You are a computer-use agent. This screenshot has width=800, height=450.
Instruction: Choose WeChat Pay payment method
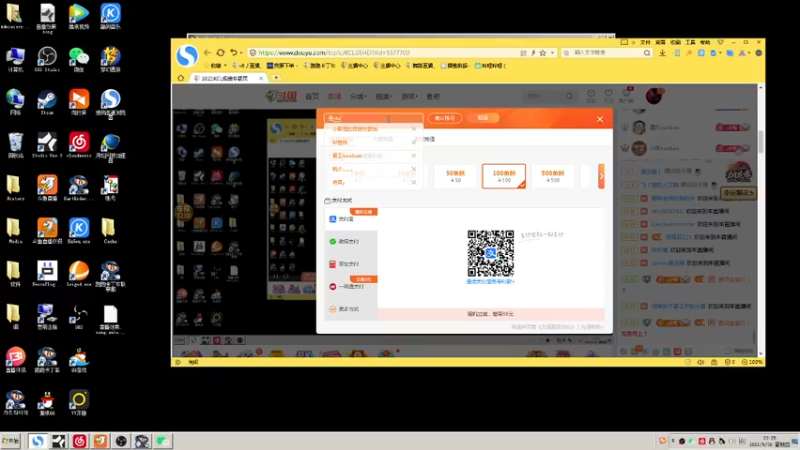click(x=351, y=241)
